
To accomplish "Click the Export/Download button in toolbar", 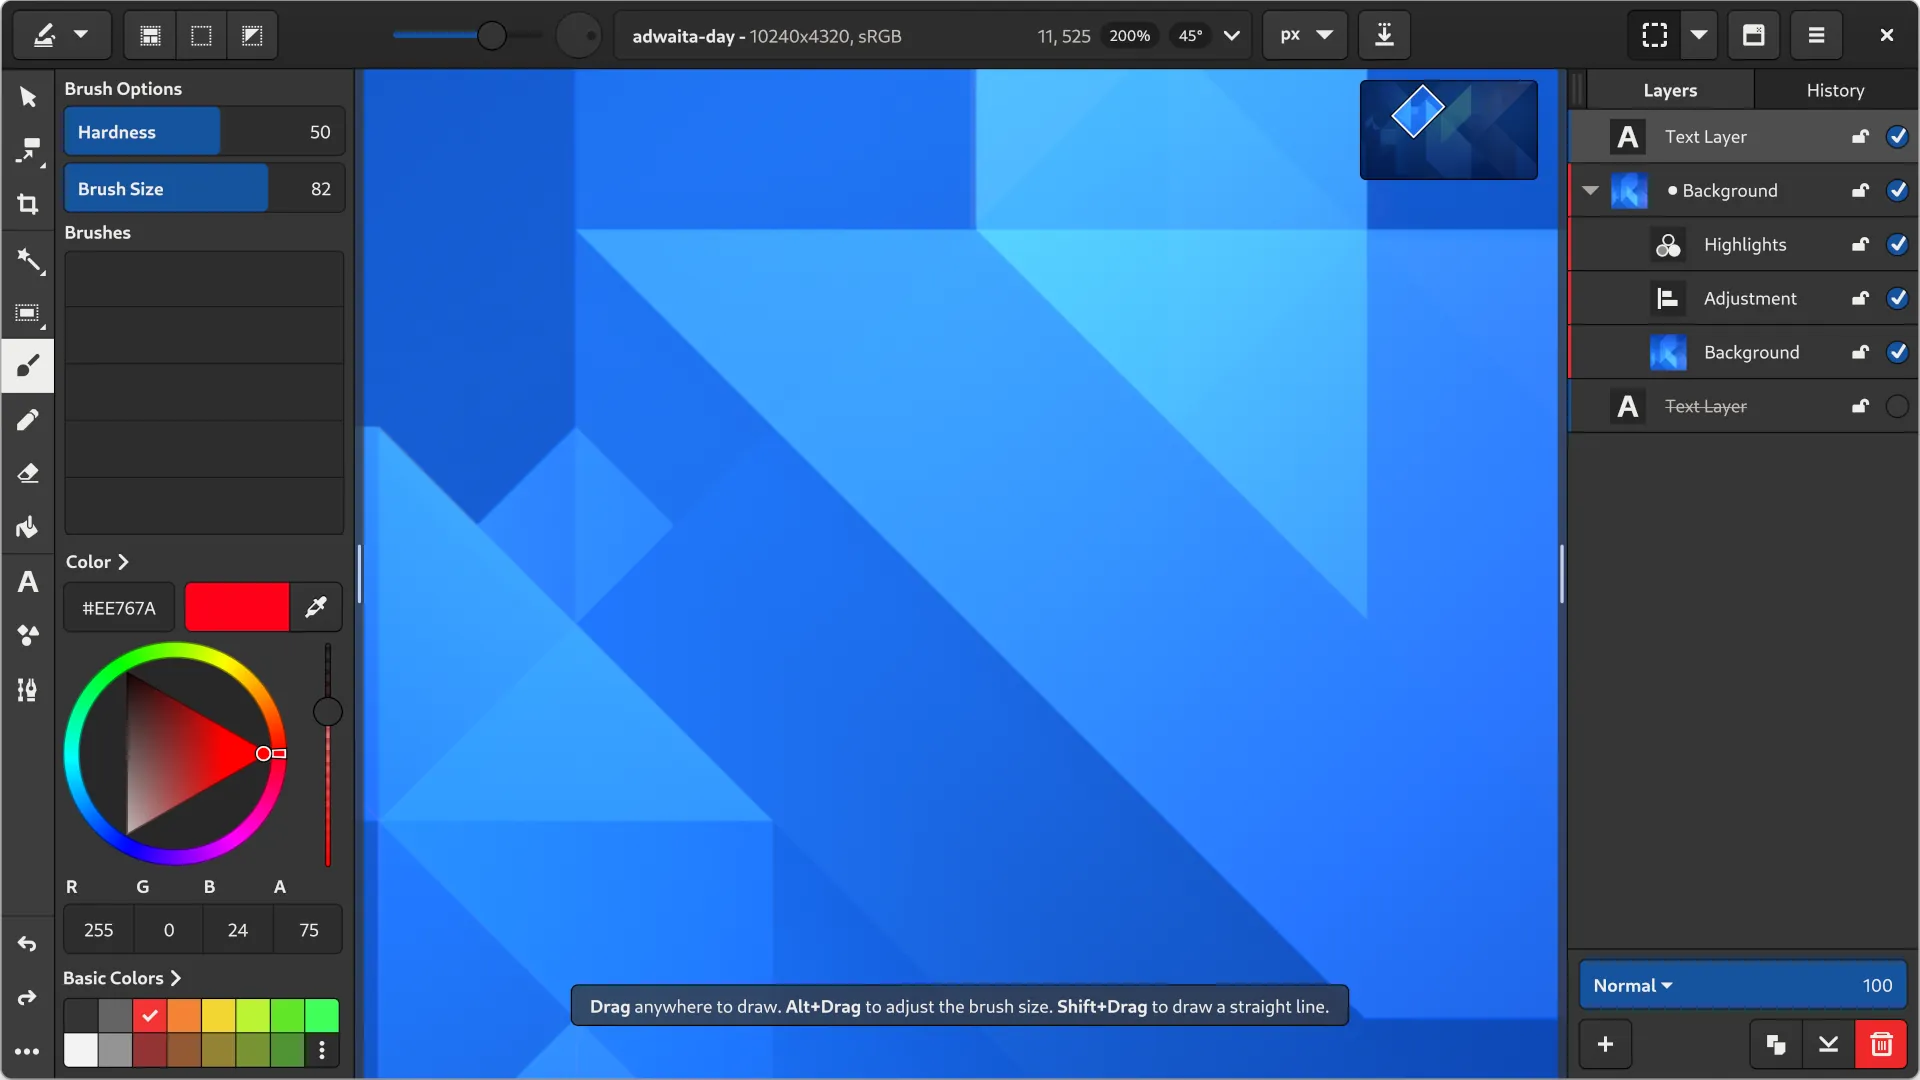I will tap(1383, 36).
